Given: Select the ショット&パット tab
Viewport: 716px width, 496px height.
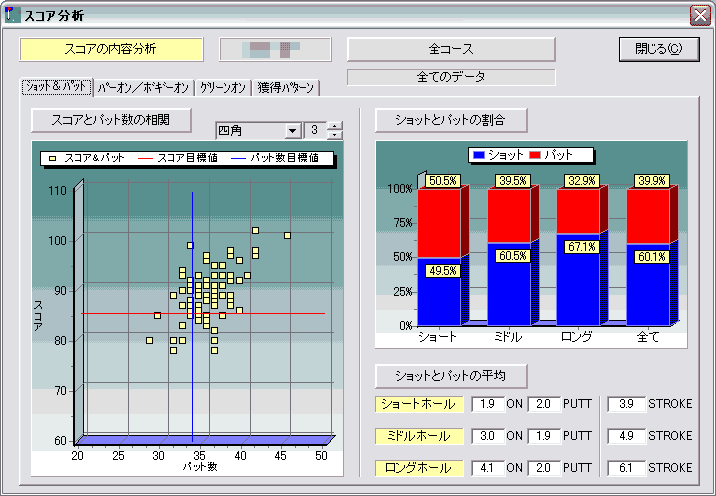Looking at the screenshot, I should 56,87.
